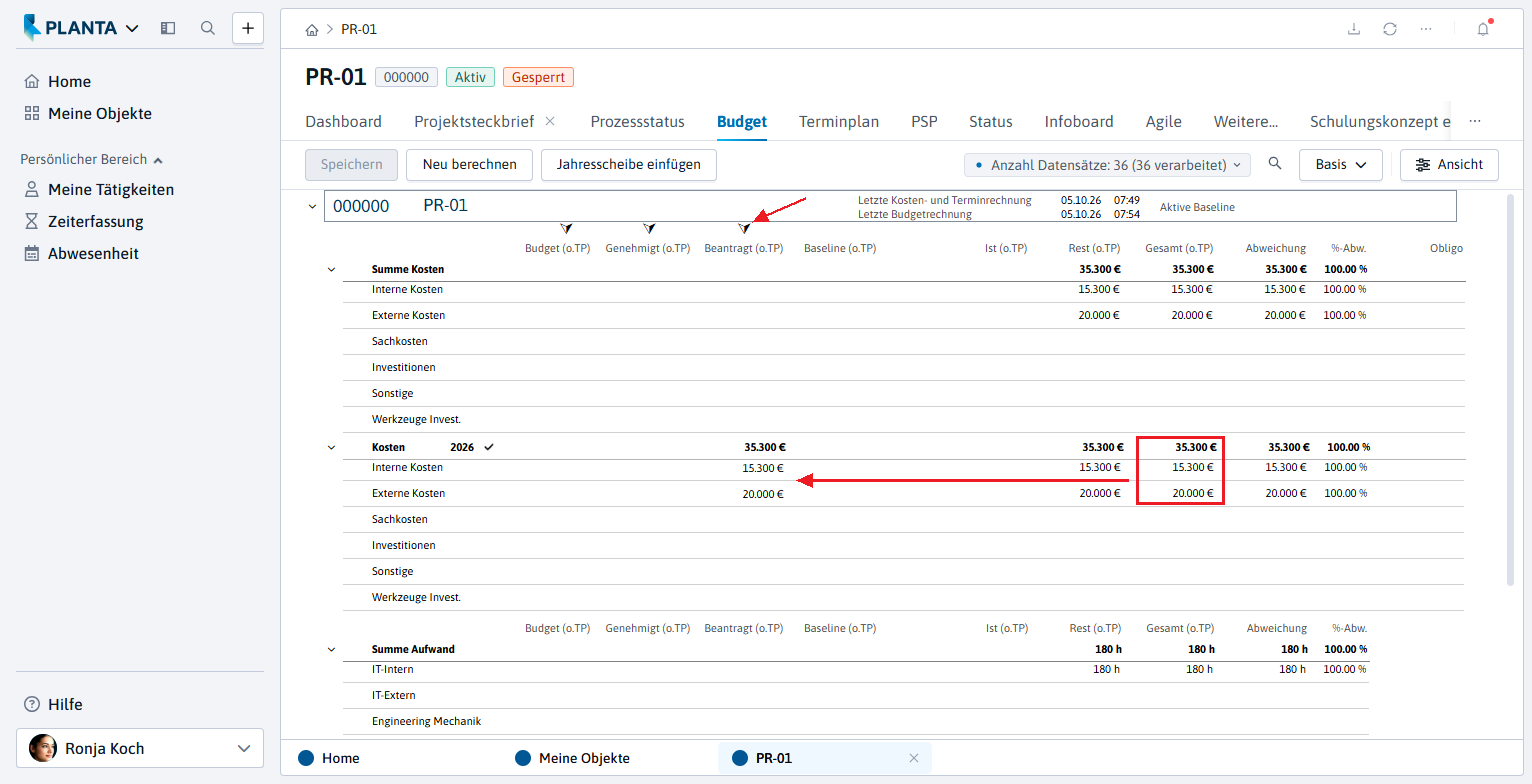Open the Ronja Koch user menu
This screenshot has width=1532, height=784.
[140, 748]
